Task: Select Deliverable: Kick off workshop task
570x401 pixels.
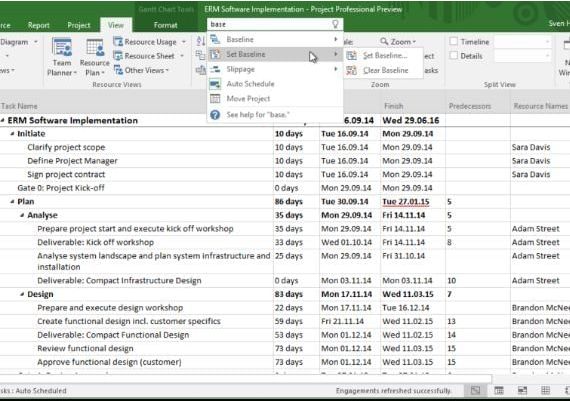Action: [95, 242]
